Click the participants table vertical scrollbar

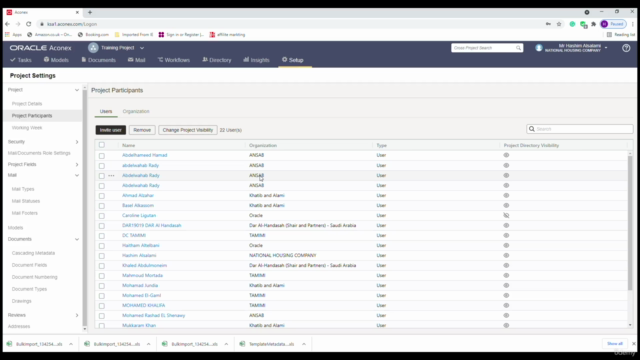point(630,222)
